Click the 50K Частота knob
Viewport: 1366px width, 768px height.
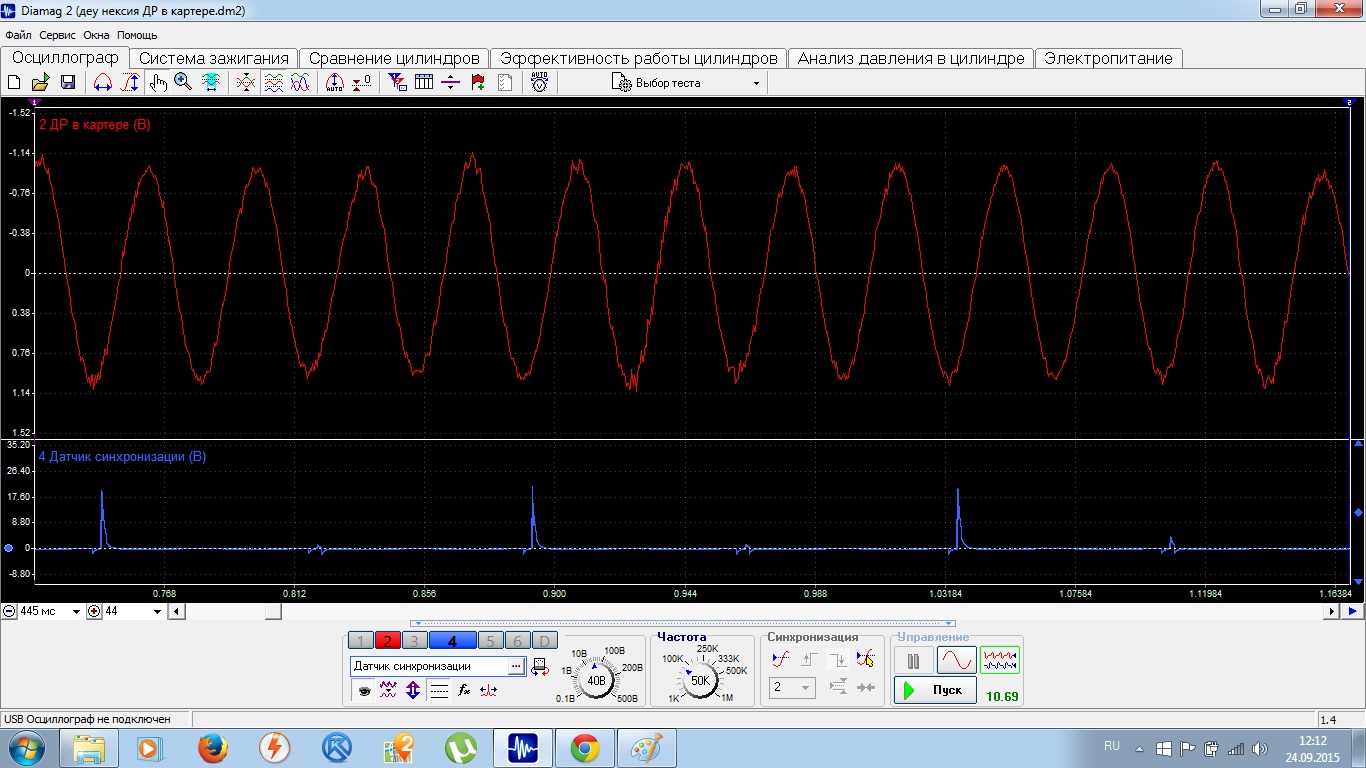click(x=700, y=681)
